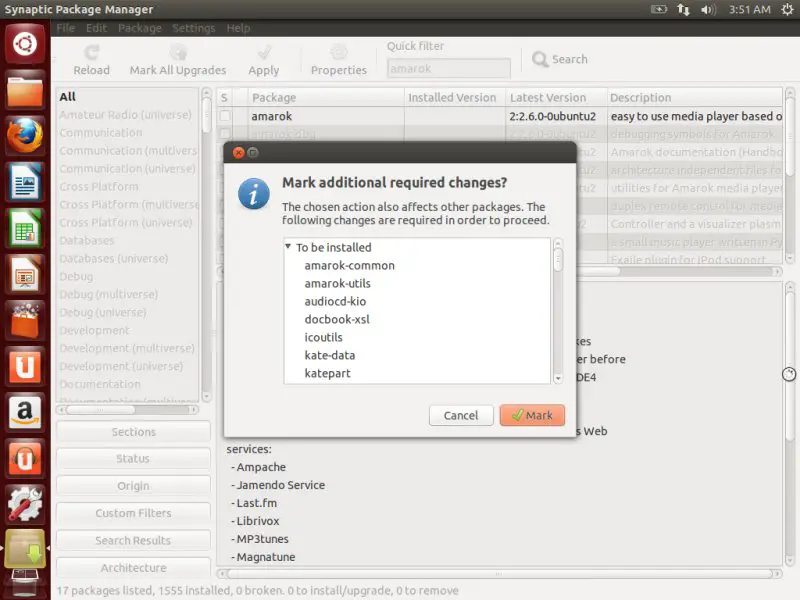800x600 pixels.
Task: Click the blue info icon in the dialog
Action: pyautogui.click(x=254, y=194)
